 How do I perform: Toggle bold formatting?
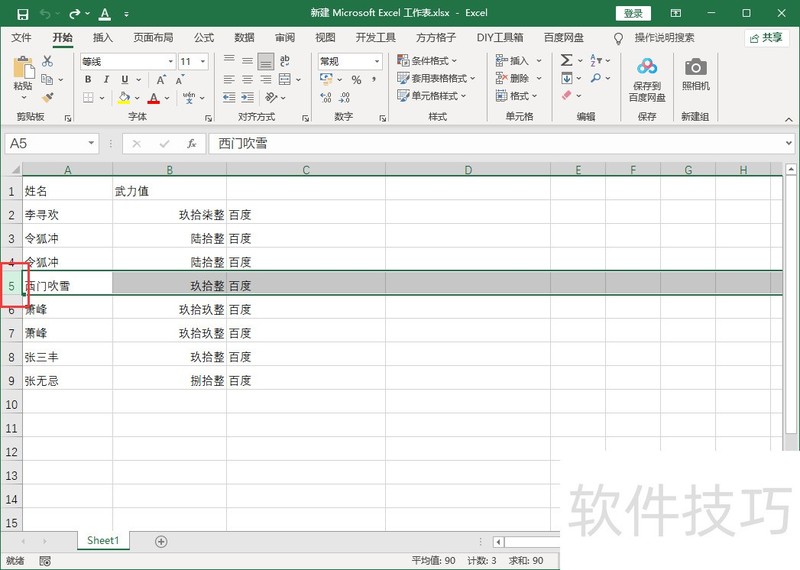[89, 80]
